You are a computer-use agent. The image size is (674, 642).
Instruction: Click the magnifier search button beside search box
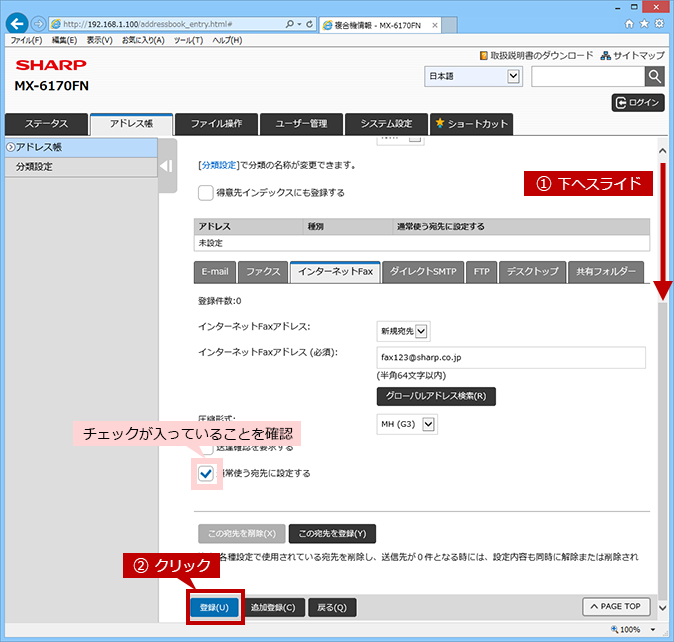[x=655, y=76]
